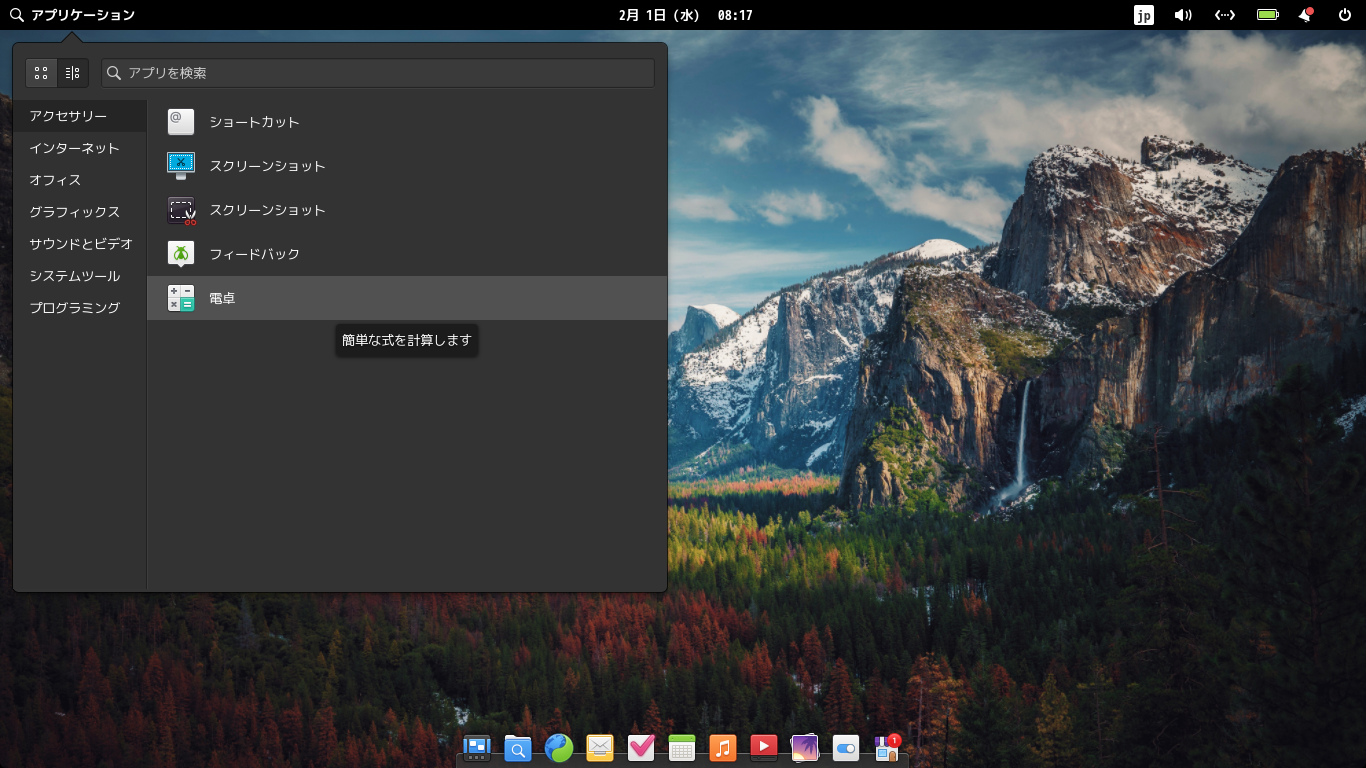Open Tasks checkmark app from the dock

pos(641,747)
